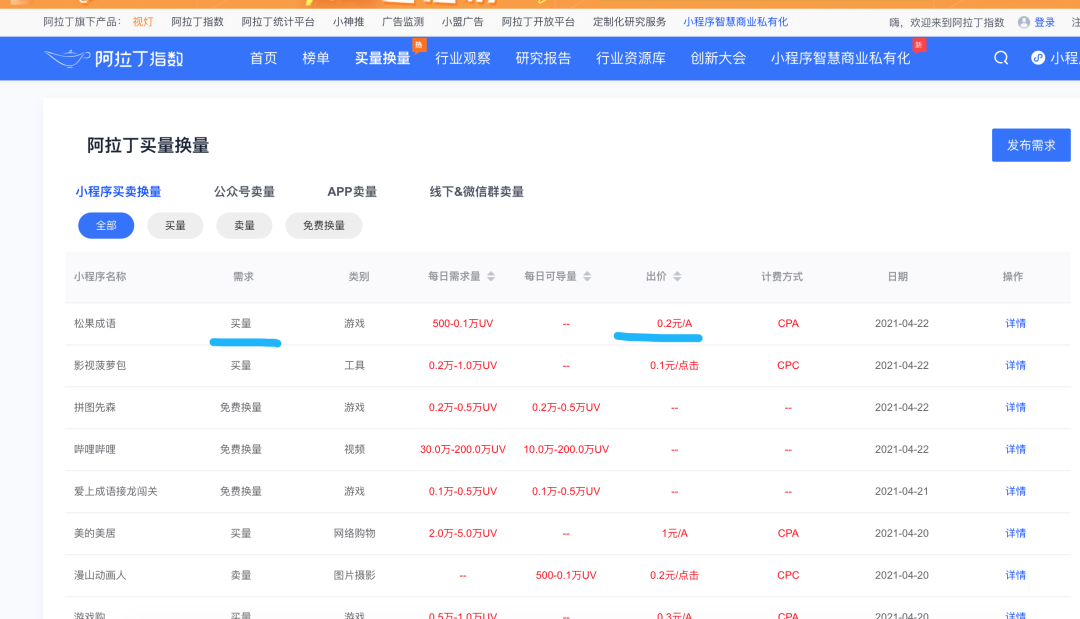This screenshot has height=619, width=1080.
Task: Click the 漫山动画人 name cell
Action: [100, 576]
